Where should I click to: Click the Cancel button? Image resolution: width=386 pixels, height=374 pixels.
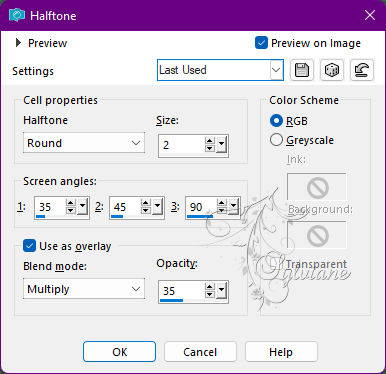(200, 352)
